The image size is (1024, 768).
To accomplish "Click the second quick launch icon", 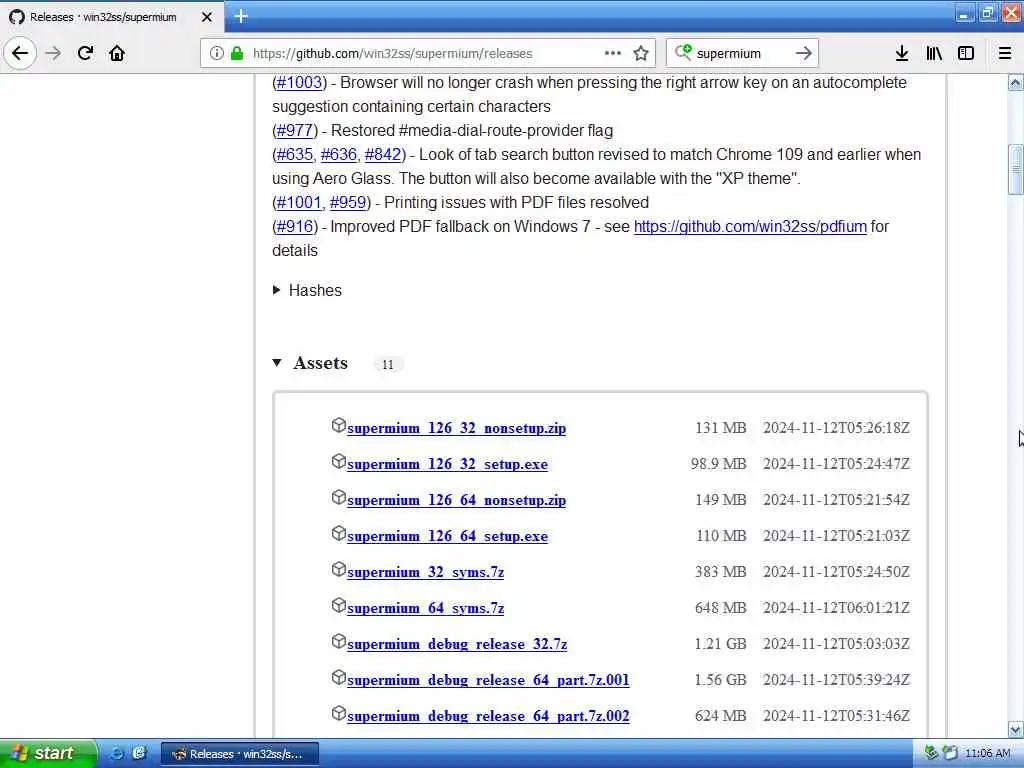I will click(x=139, y=753).
